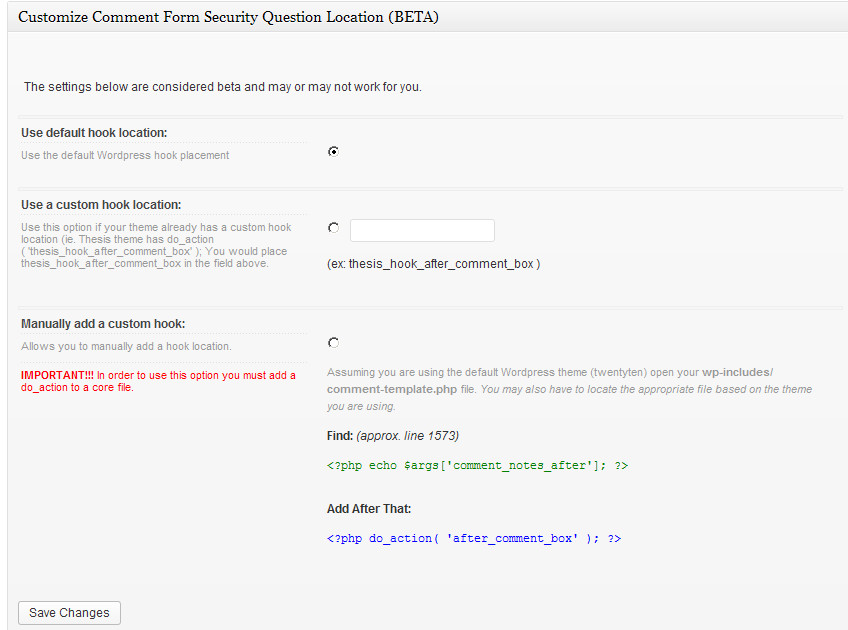Focus the custom hook name text field
Image resolution: width=848 pixels, height=630 pixels.
click(x=422, y=230)
